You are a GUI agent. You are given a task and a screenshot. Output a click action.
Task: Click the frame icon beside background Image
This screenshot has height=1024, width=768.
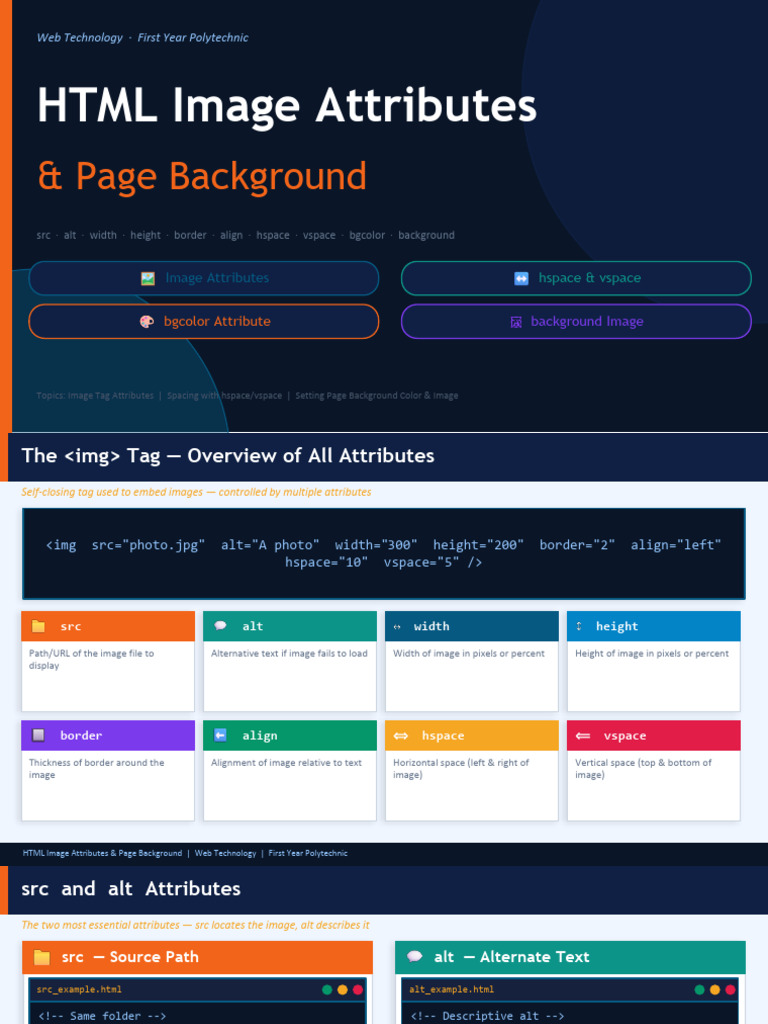[x=516, y=322]
